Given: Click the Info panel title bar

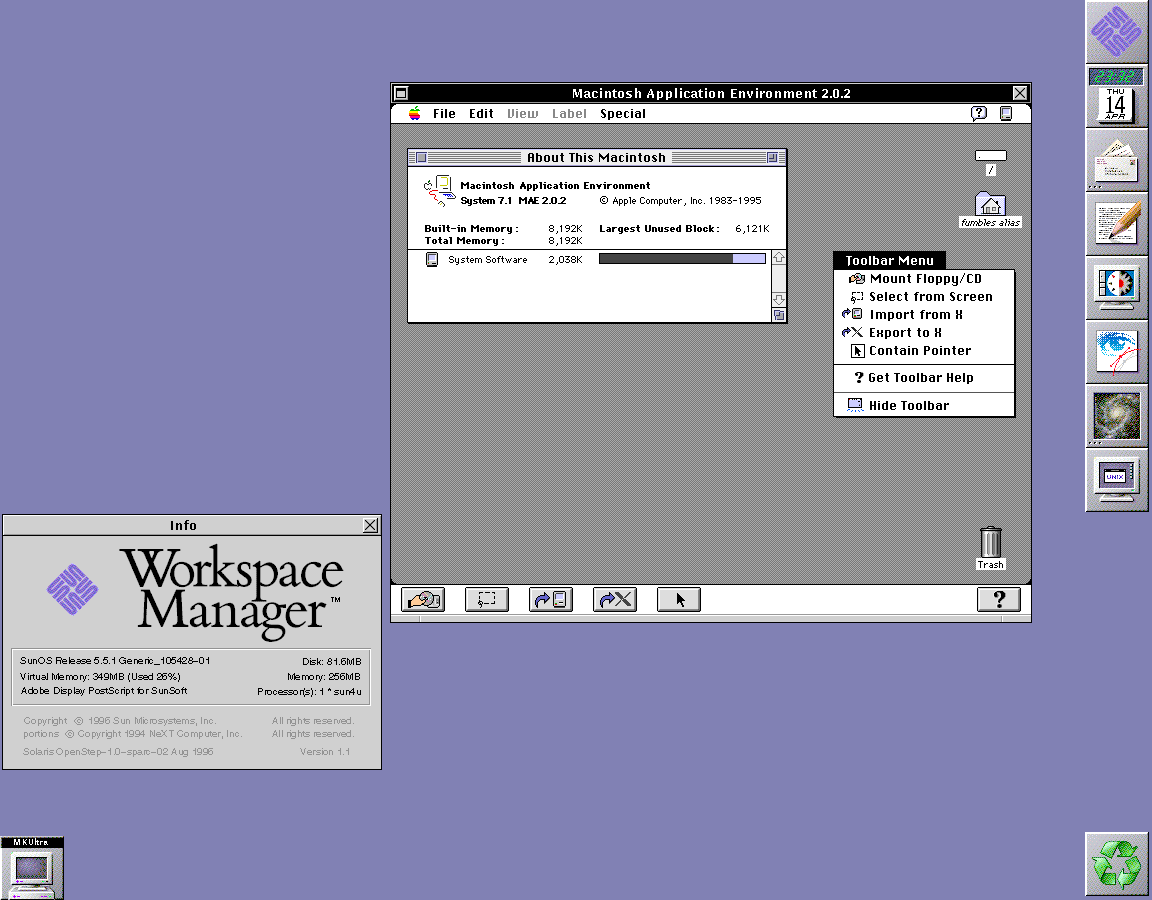Looking at the screenshot, I should point(183,525).
